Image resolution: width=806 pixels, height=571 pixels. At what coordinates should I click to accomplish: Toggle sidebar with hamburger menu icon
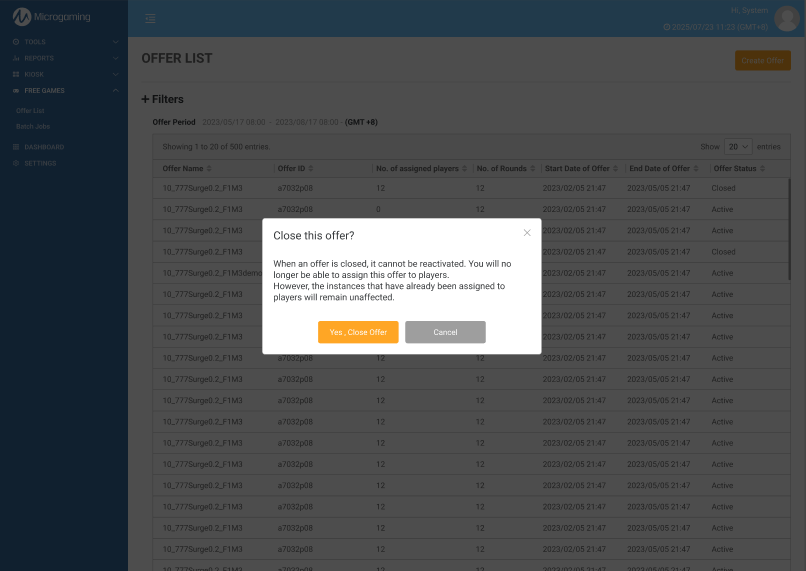[x=150, y=18]
